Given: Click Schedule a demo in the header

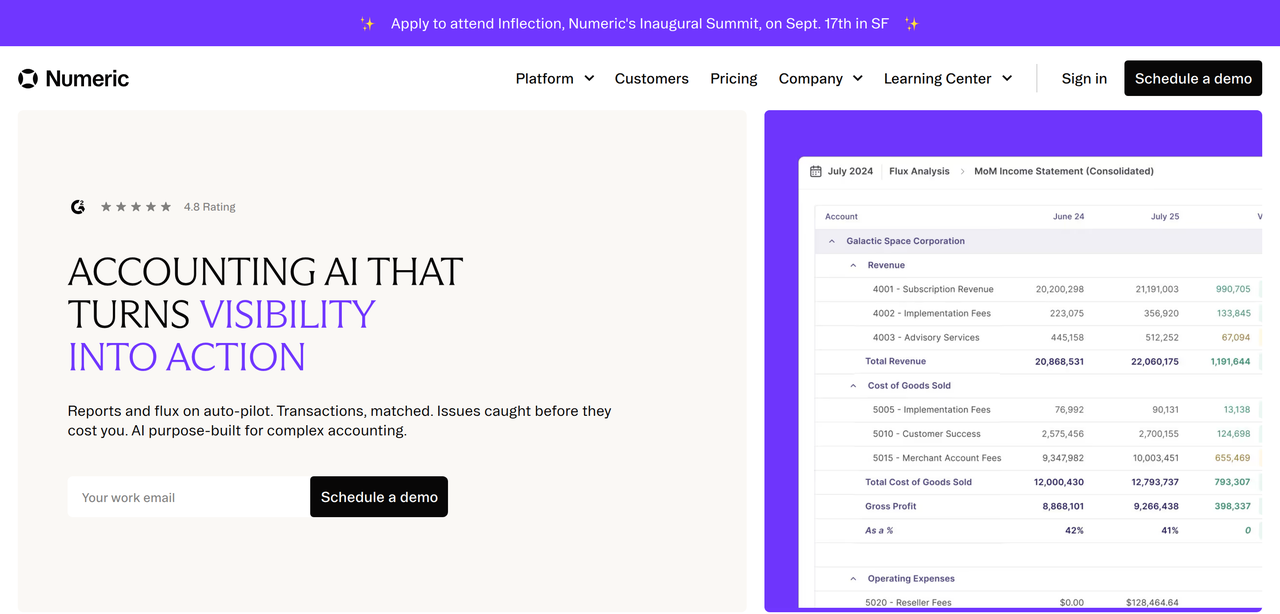Looking at the screenshot, I should 1193,78.
